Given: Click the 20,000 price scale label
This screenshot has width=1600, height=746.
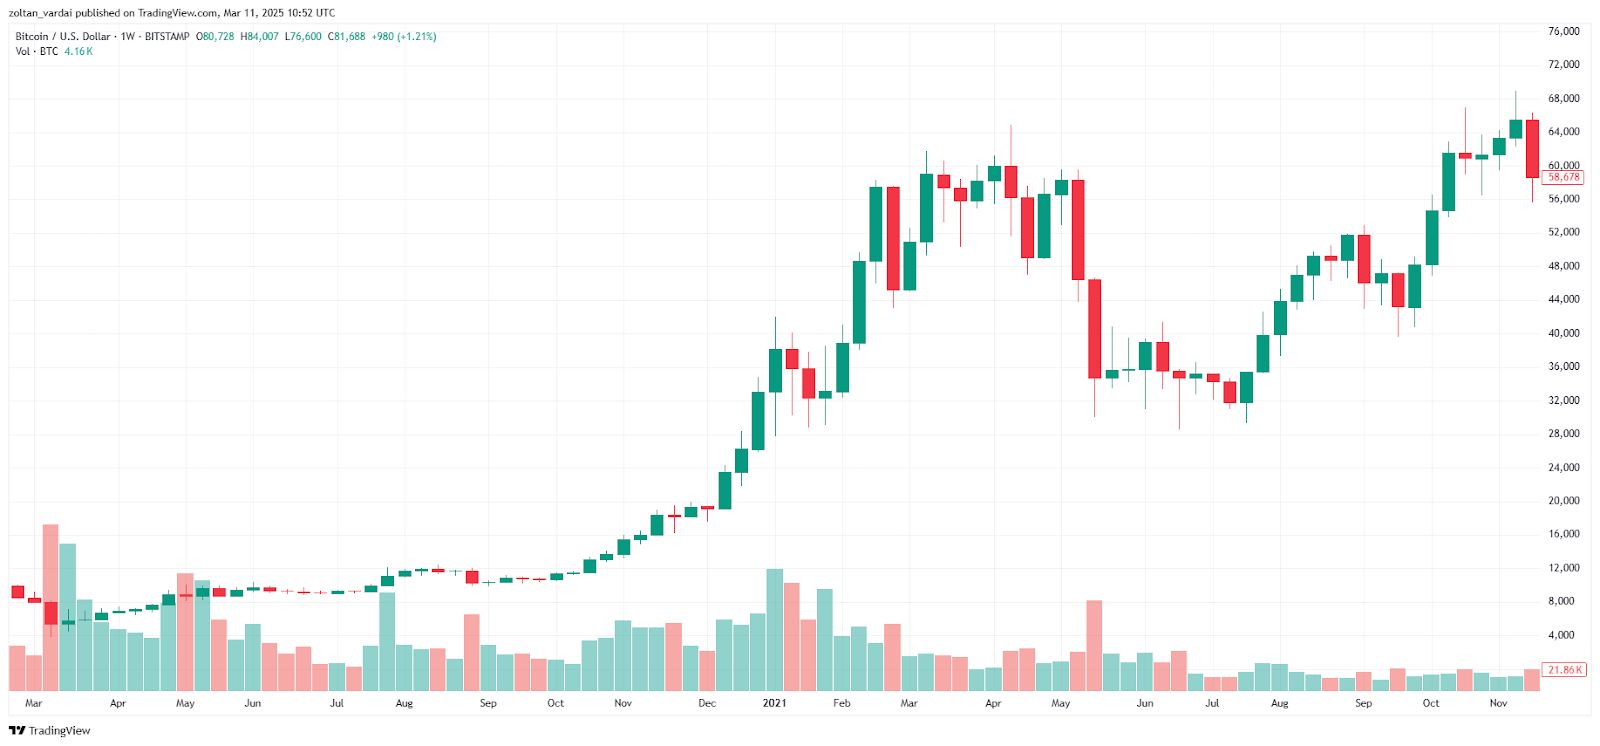Looking at the screenshot, I should pyautogui.click(x=1563, y=501).
